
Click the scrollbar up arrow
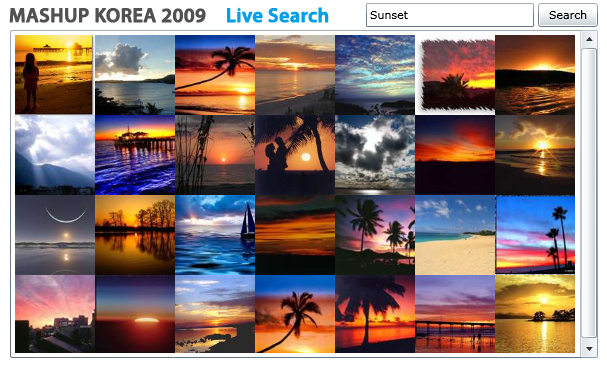(589, 39)
